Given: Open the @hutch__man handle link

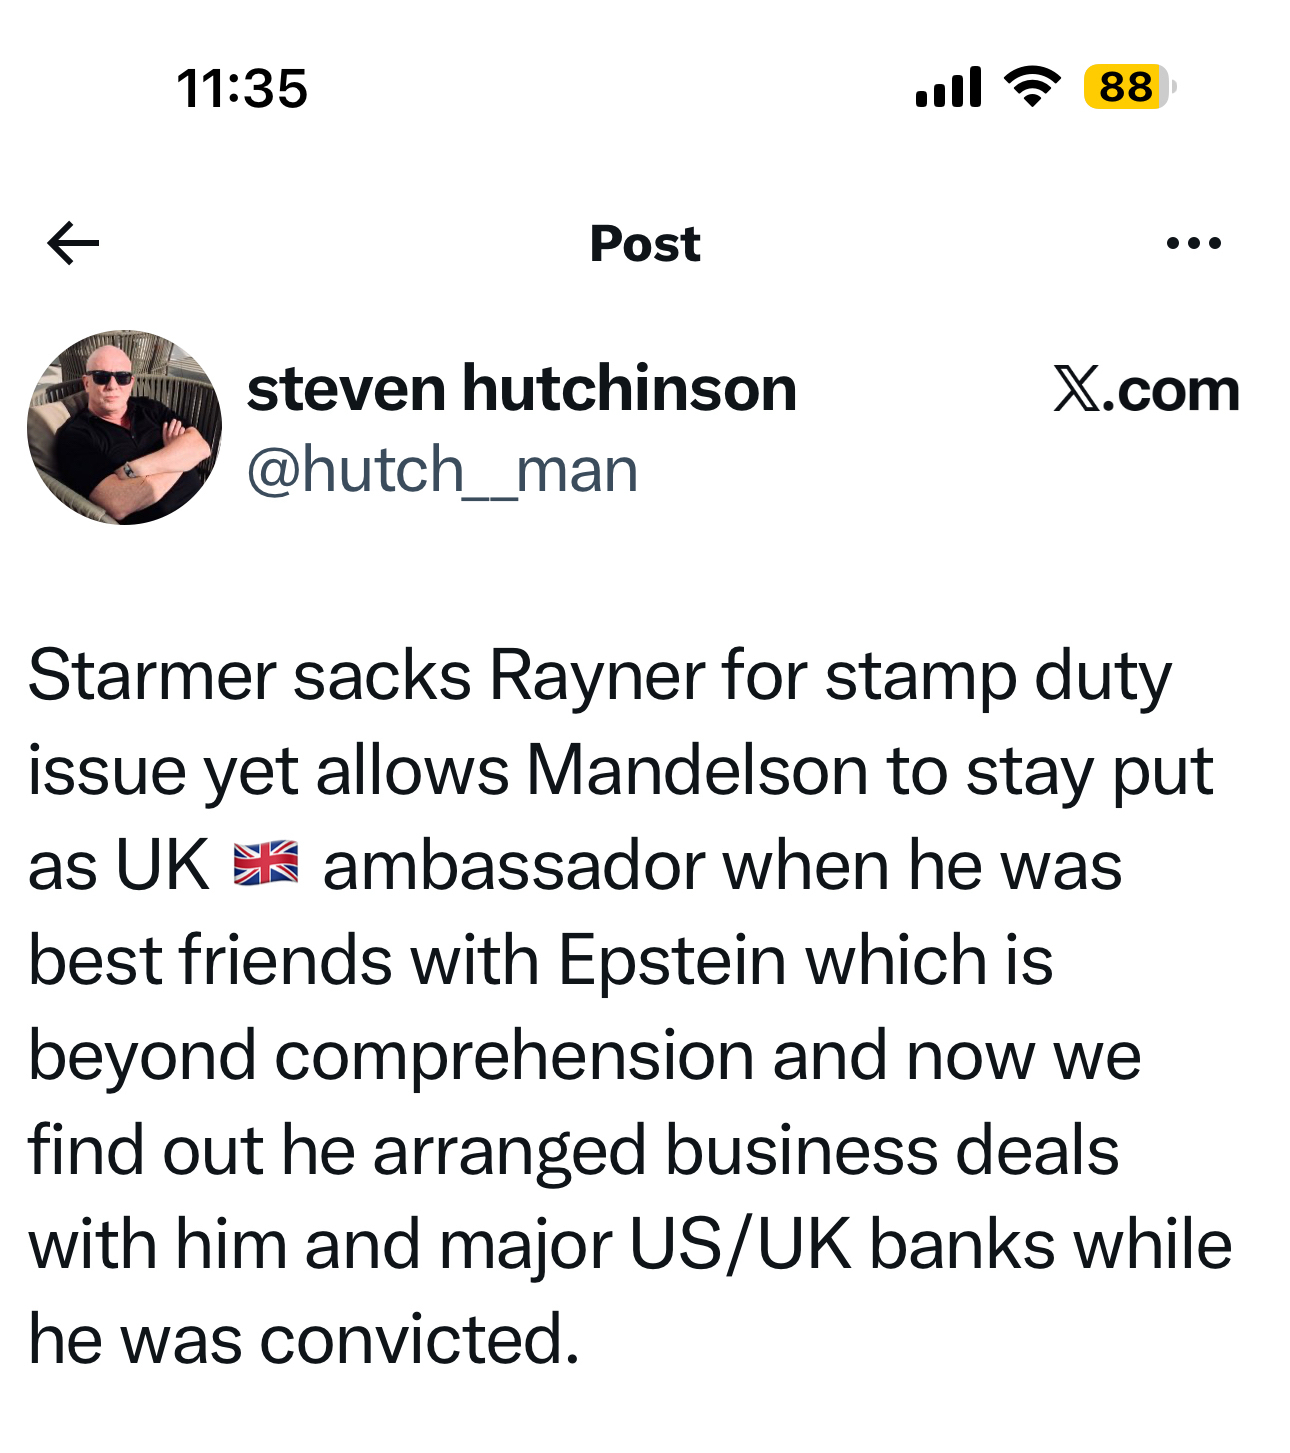Looking at the screenshot, I should [442, 470].
